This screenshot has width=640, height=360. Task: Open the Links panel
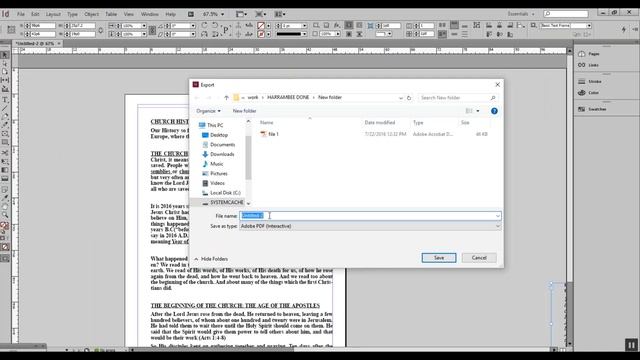pos(589,65)
